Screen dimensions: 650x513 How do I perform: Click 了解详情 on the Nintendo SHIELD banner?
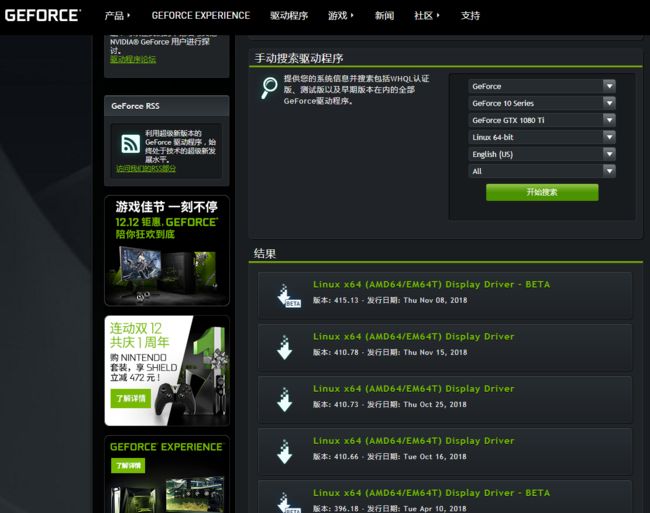pyautogui.click(x=131, y=398)
